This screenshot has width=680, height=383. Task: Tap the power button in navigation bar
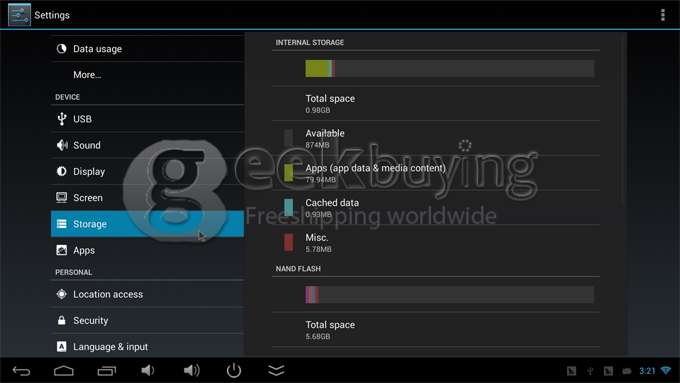pyautogui.click(x=234, y=370)
